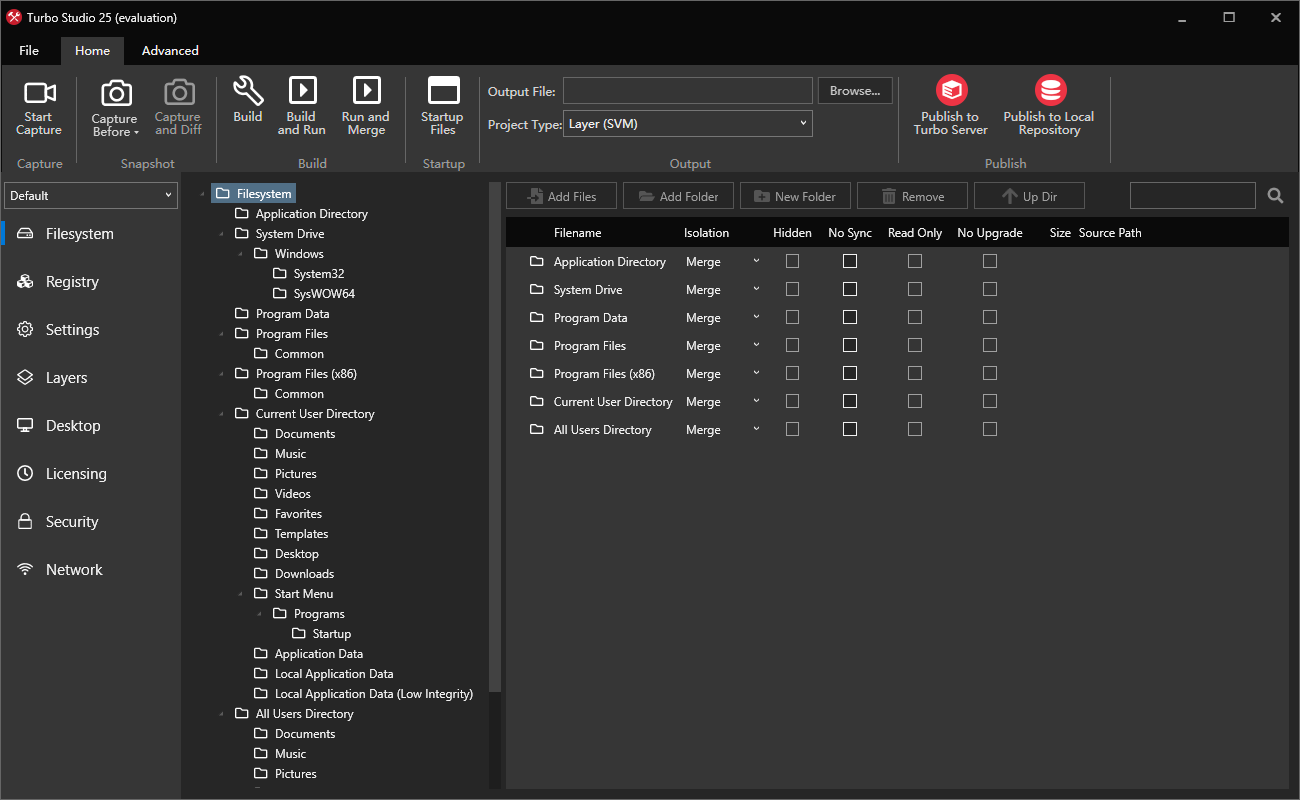Click the Add Folder button
The width and height of the screenshot is (1300, 800).
pyautogui.click(x=678, y=196)
